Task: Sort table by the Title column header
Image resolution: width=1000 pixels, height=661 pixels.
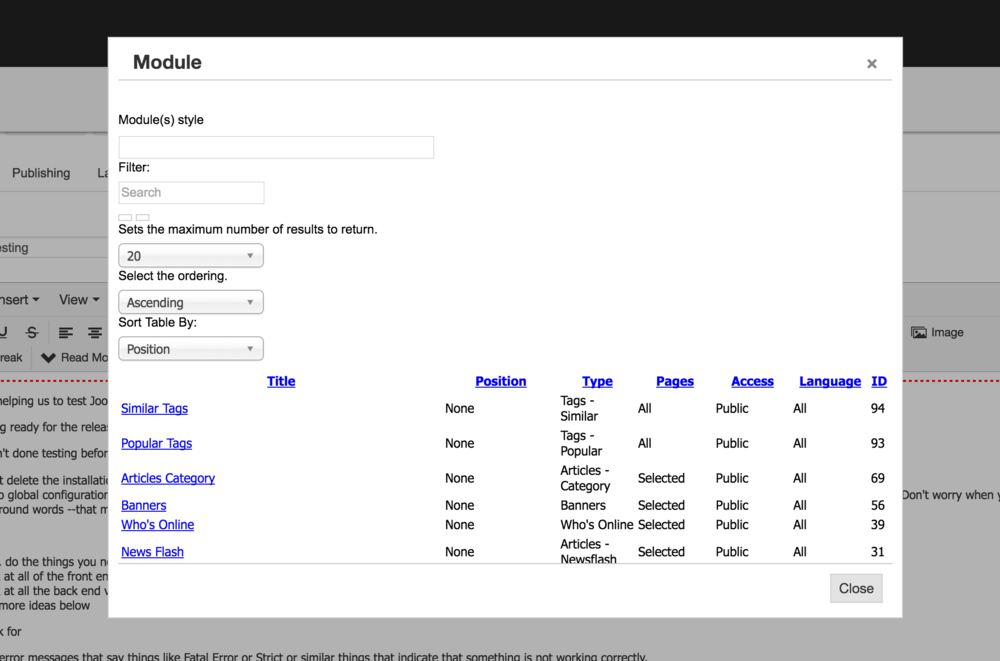Action: click(281, 382)
